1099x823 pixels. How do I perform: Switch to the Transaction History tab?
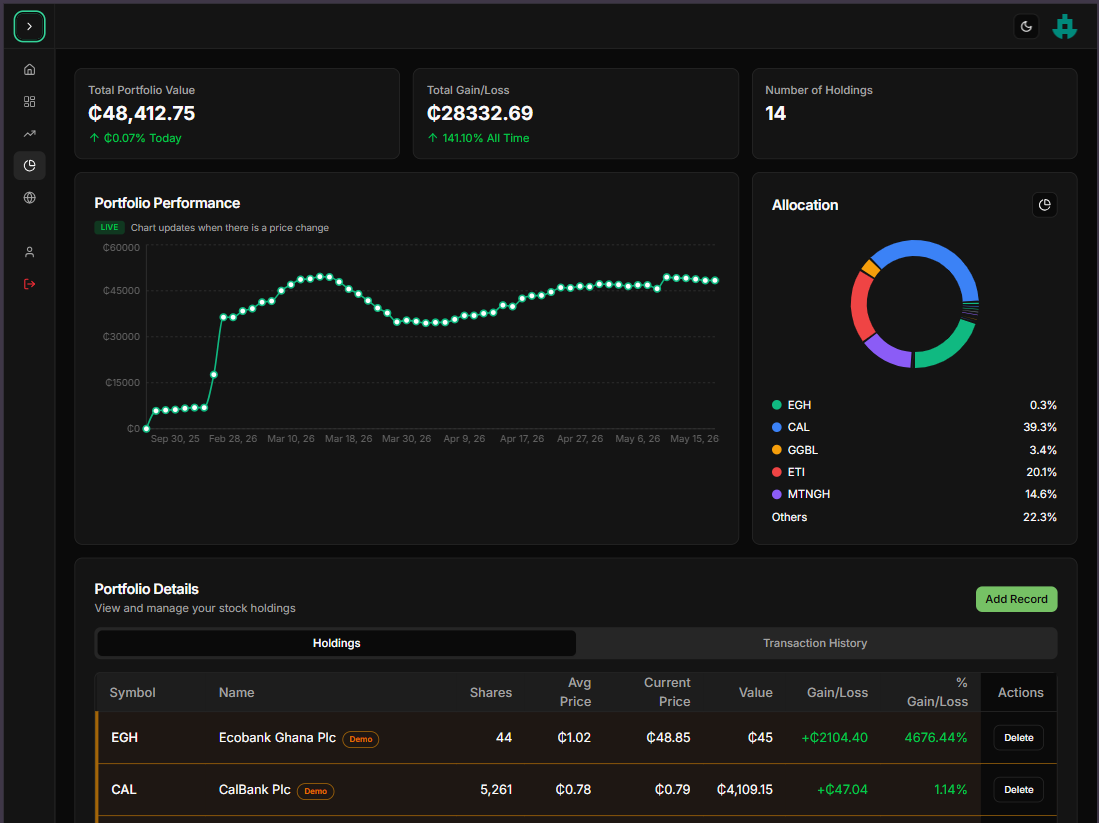[x=814, y=643]
